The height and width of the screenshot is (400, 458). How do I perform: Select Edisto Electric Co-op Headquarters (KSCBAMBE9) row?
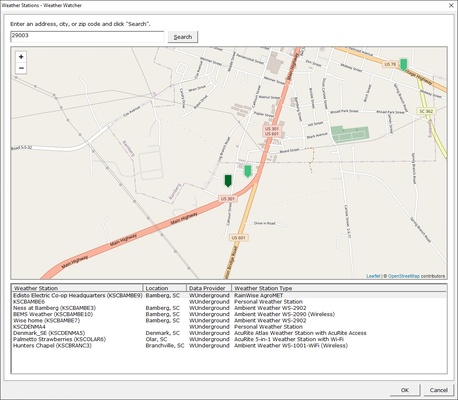pos(229,295)
